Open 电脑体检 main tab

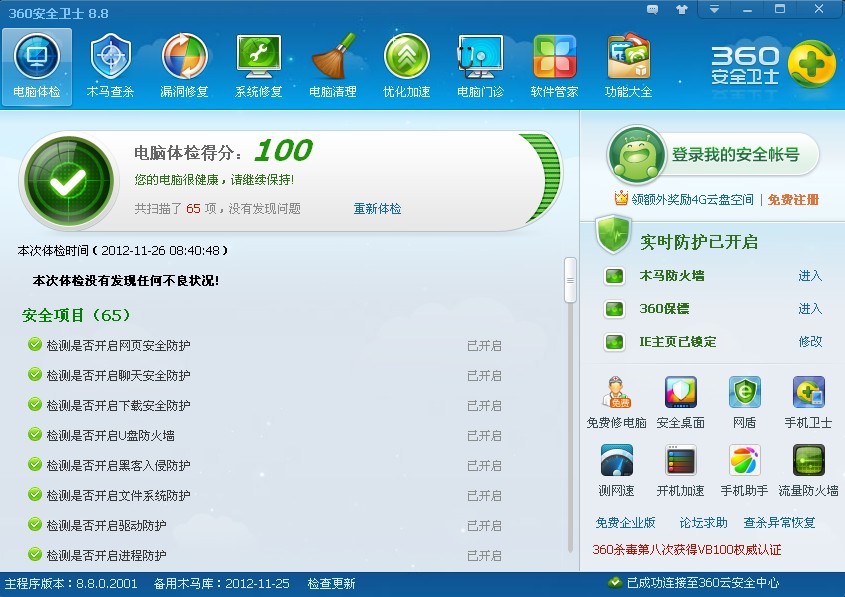[x=37, y=67]
